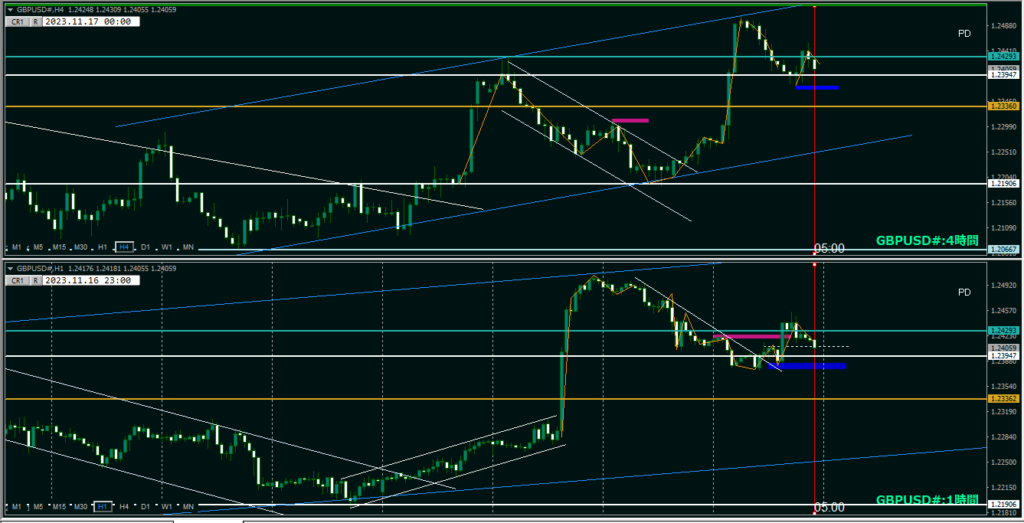The image size is (1024, 523).
Task: Click the R button on H4 chart
Action: point(35,22)
